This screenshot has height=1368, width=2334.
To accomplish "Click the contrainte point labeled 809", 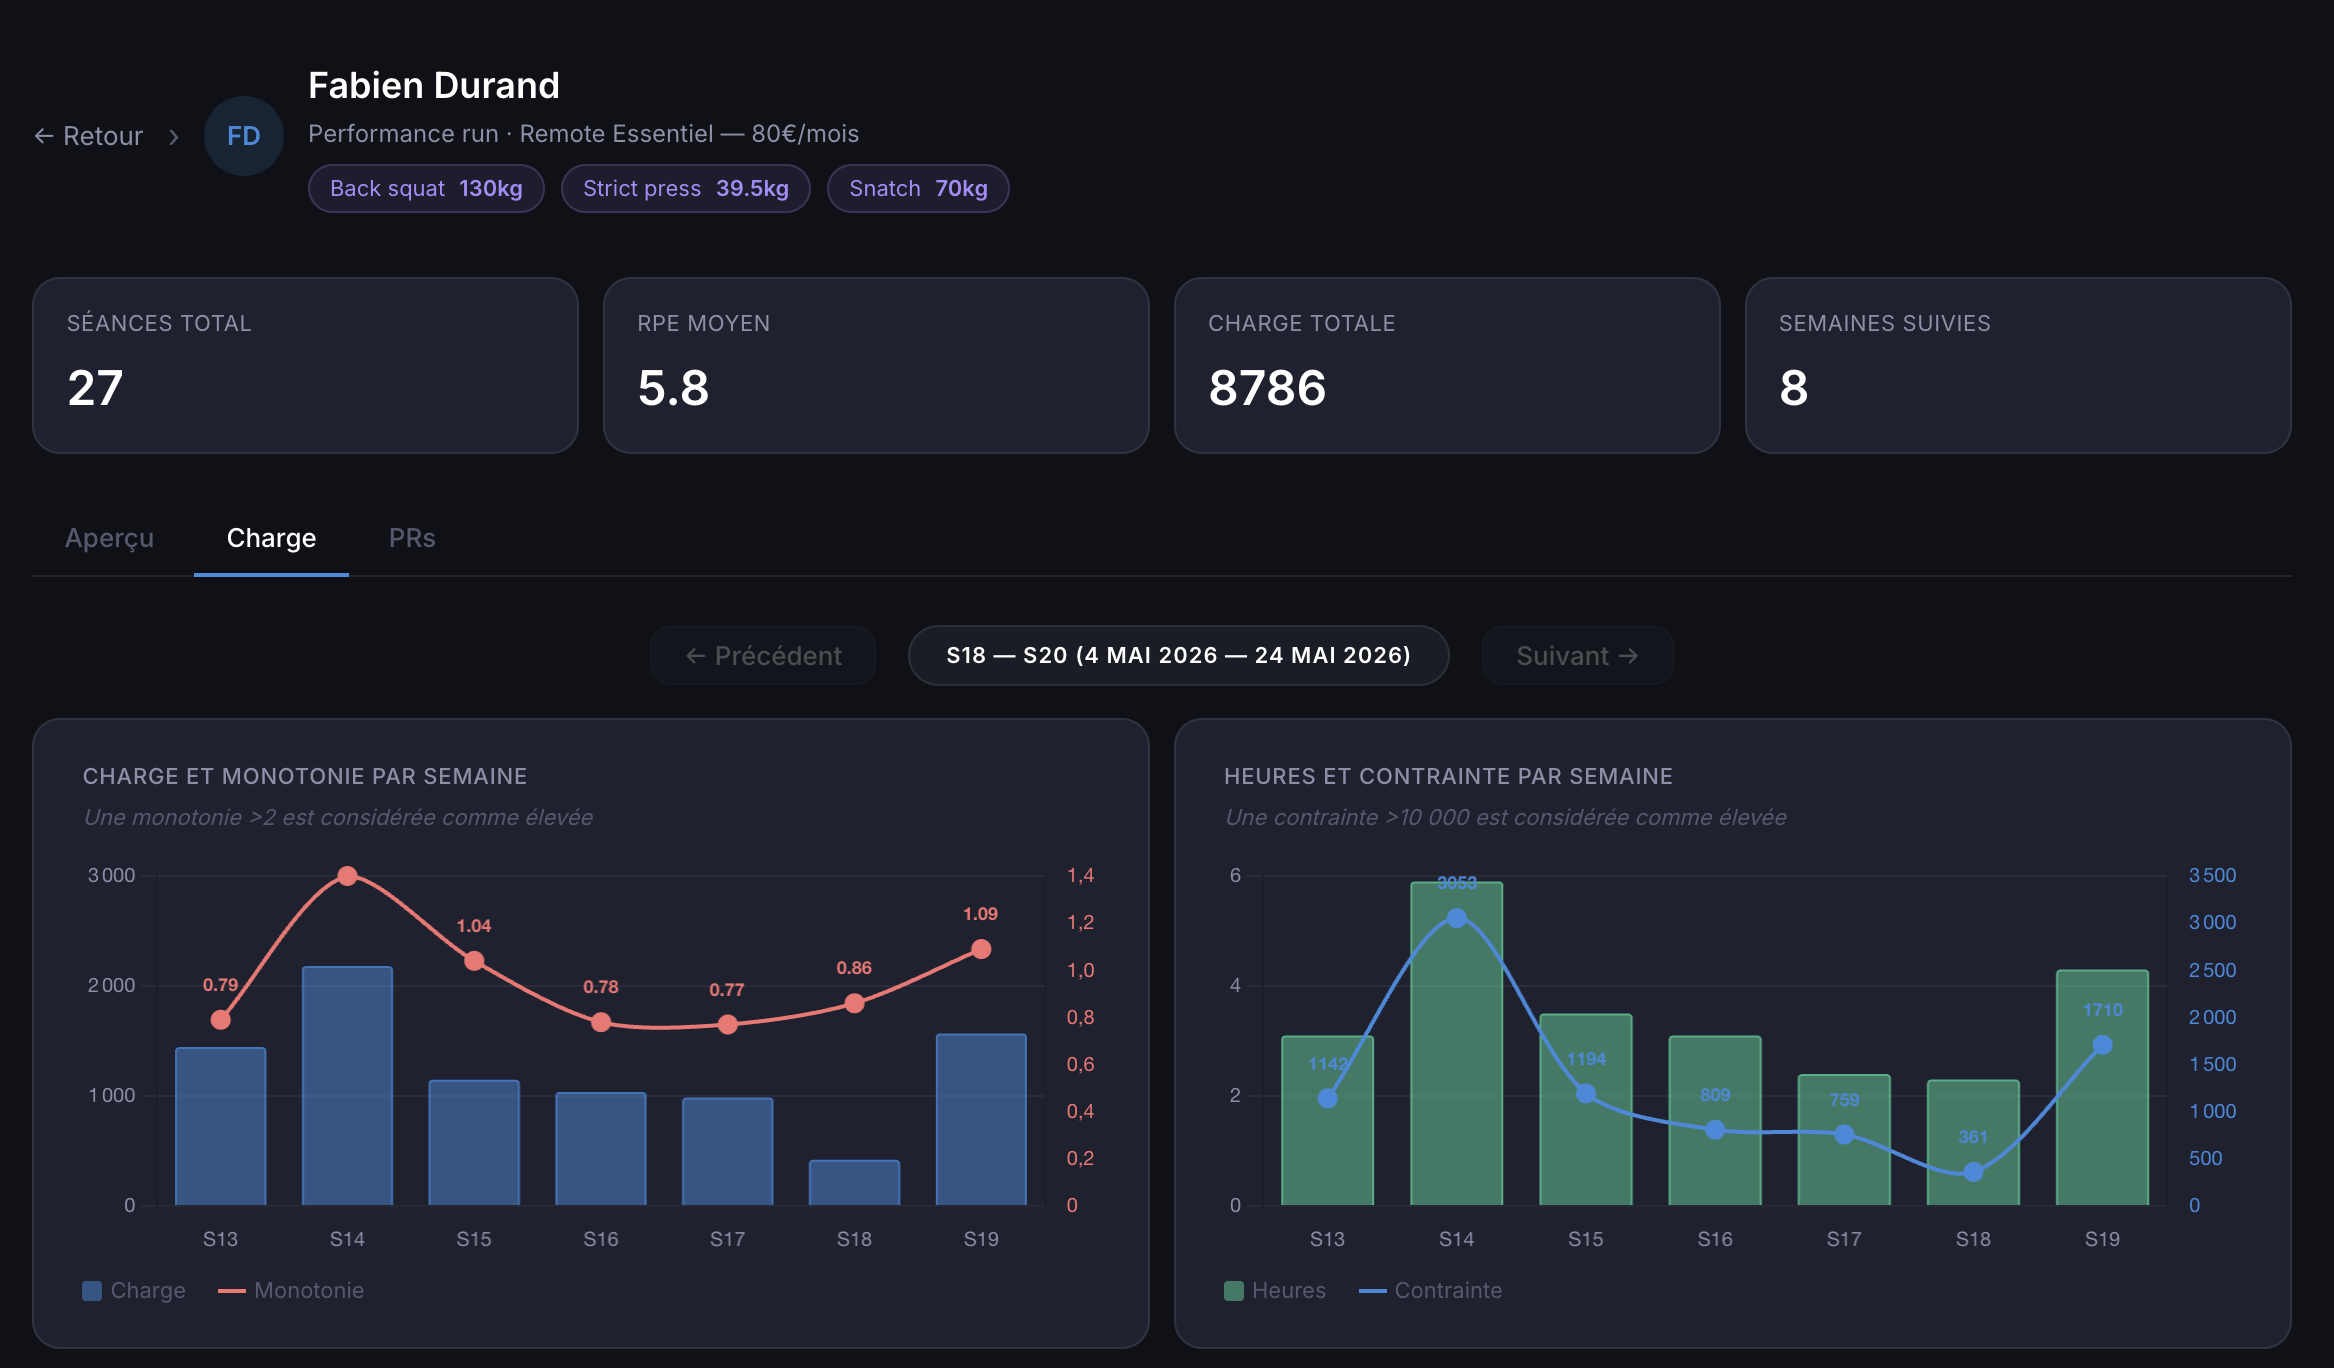I will 1715,1130.
